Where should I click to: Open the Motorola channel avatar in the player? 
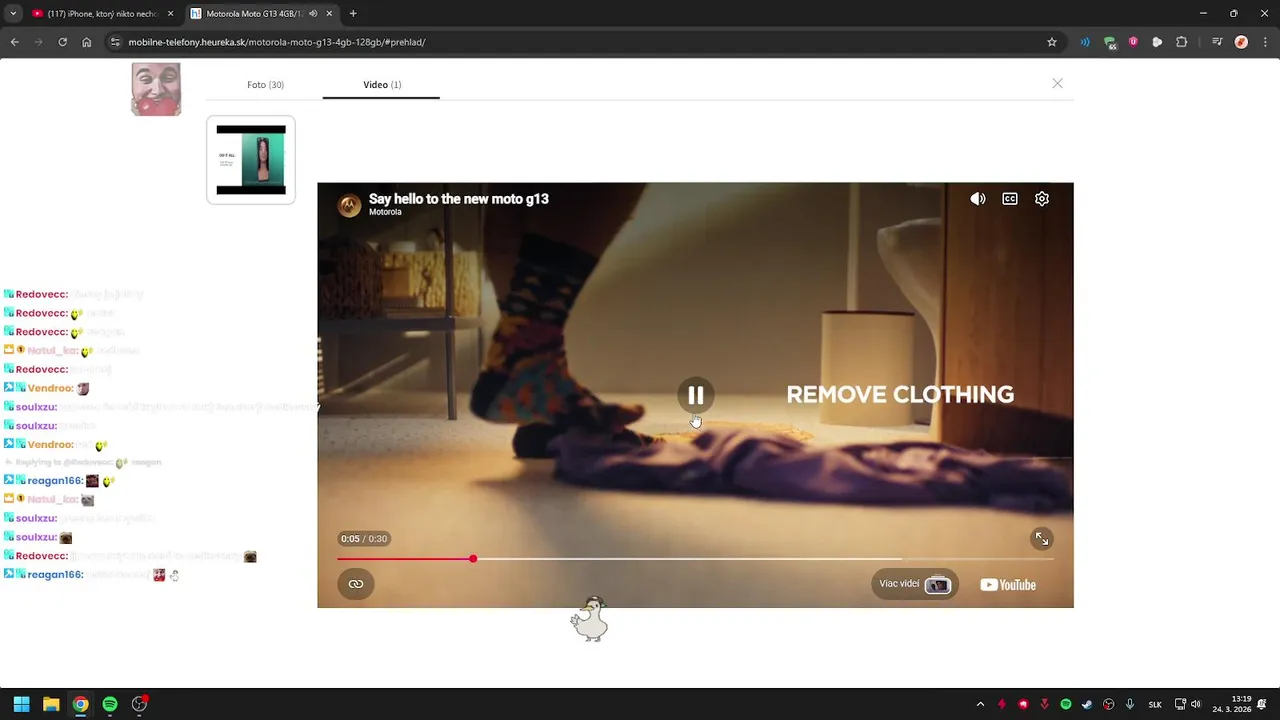click(x=349, y=205)
